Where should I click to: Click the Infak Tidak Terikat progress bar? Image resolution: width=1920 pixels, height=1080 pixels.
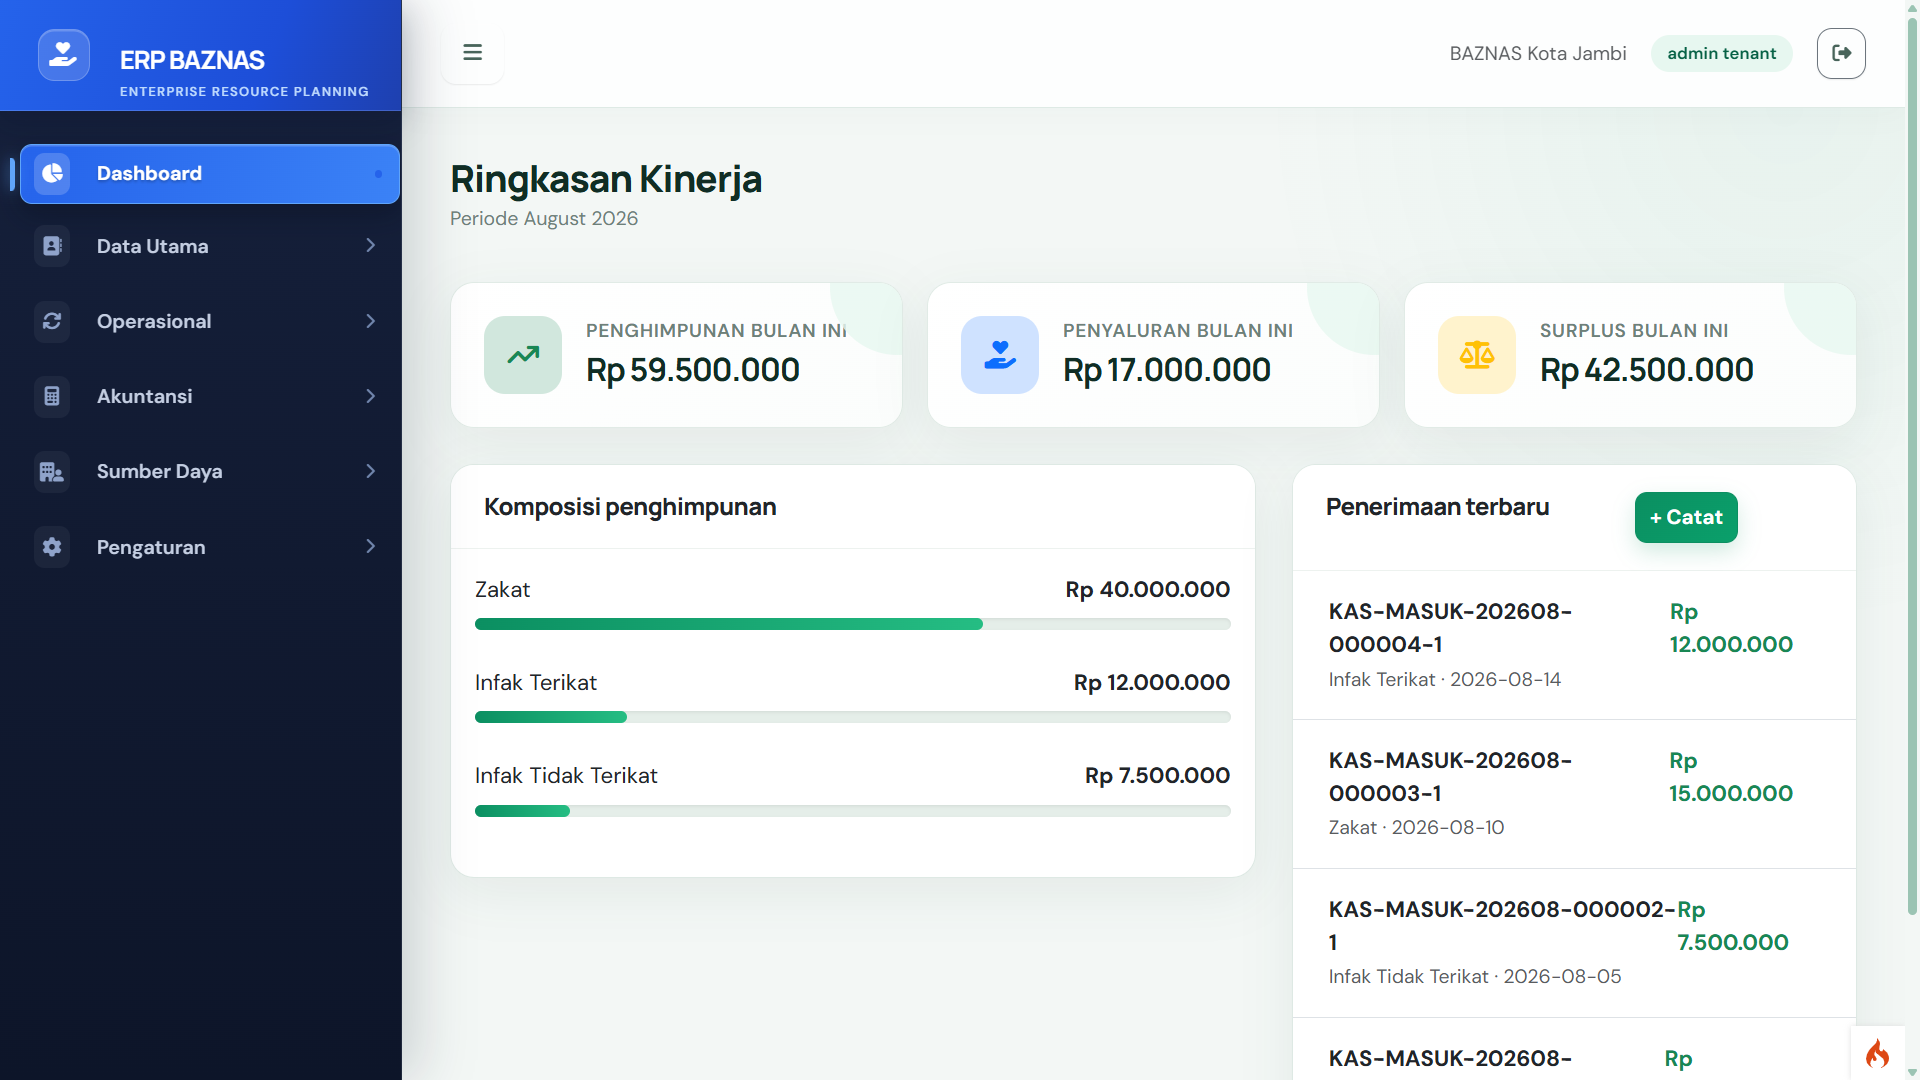tap(852, 811)
